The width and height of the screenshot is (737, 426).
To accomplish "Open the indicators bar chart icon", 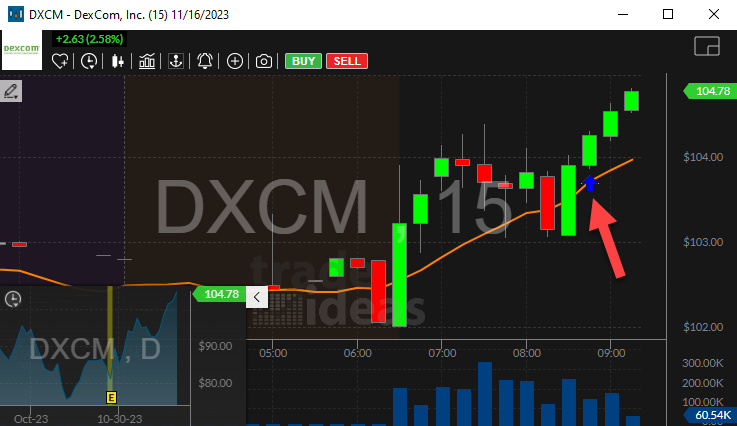I will click(147, 61).
